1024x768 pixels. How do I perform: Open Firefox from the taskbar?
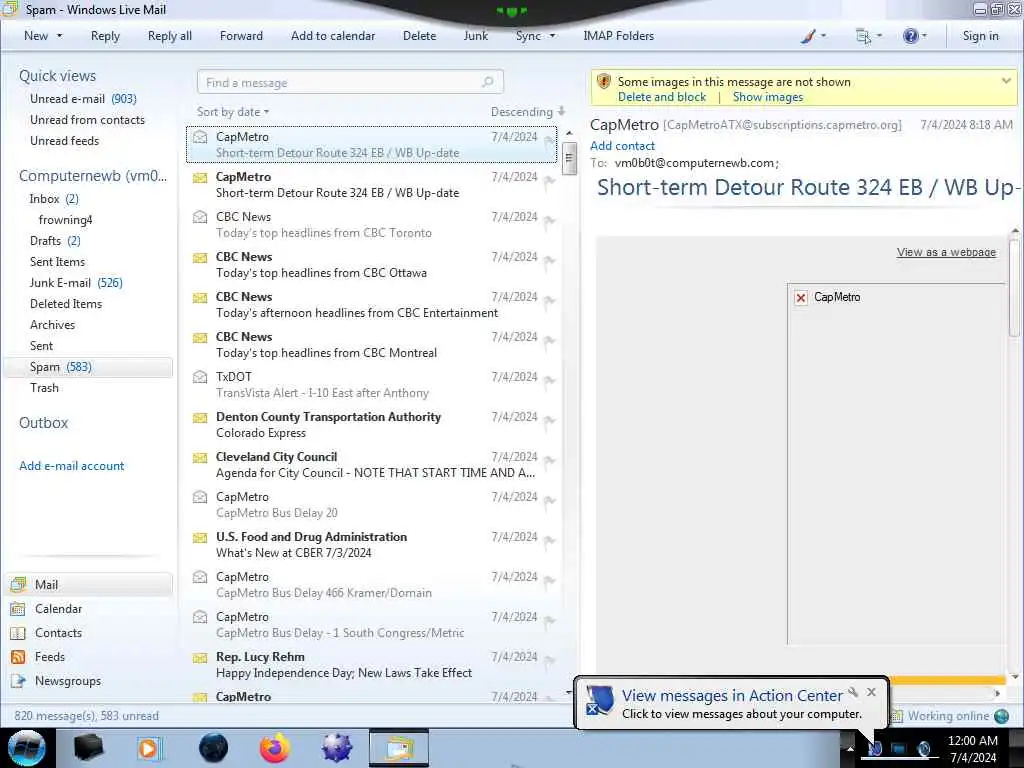[x=275, y=748]
